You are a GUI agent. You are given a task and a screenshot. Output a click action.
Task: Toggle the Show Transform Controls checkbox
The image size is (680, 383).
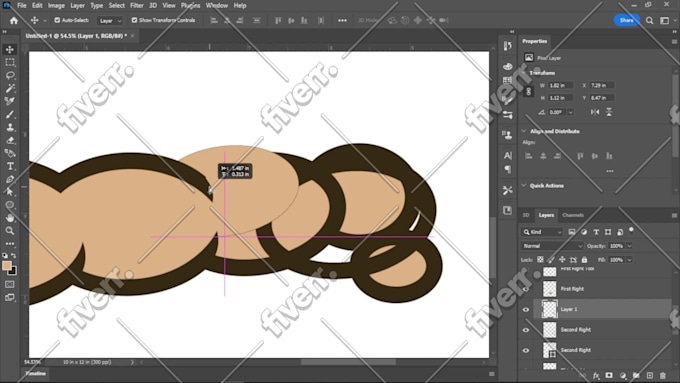[x=134, y=20]
